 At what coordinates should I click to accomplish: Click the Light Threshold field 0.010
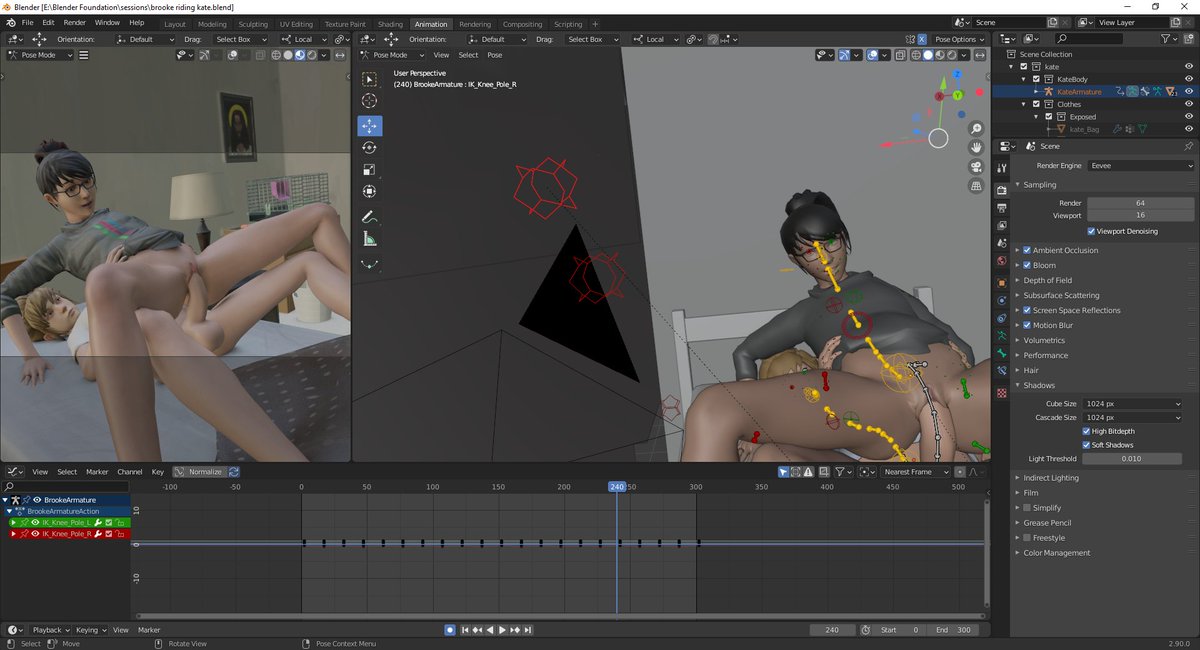click(1132, 459)
